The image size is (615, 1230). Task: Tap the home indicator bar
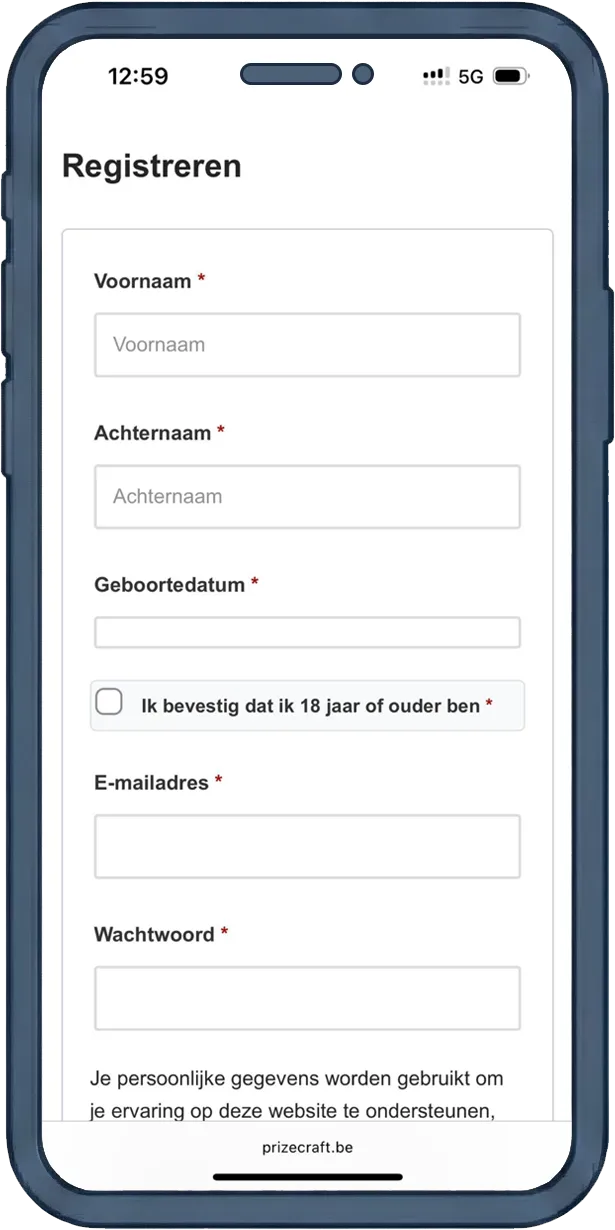[x=307, y=1177]
